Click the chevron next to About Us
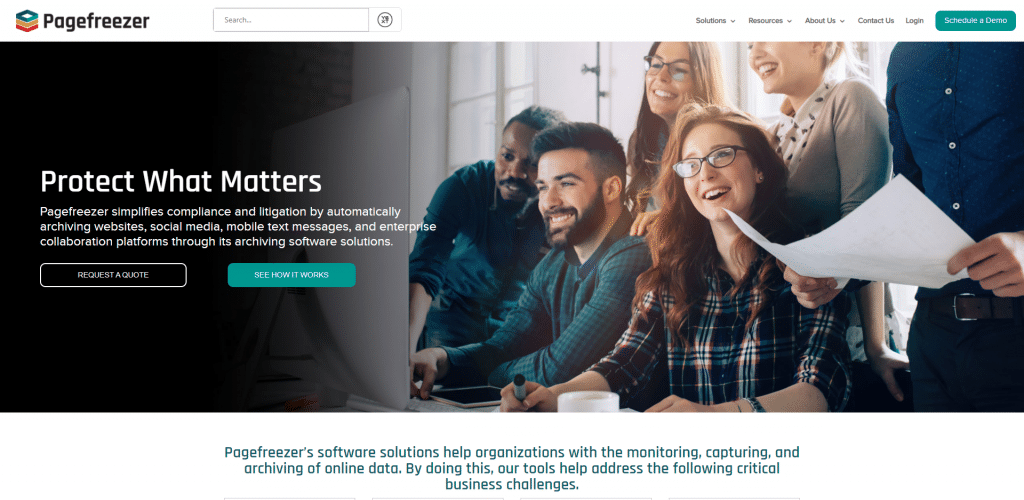The image size is (1024, 500). pyautogui.click(x=842, y=21)
